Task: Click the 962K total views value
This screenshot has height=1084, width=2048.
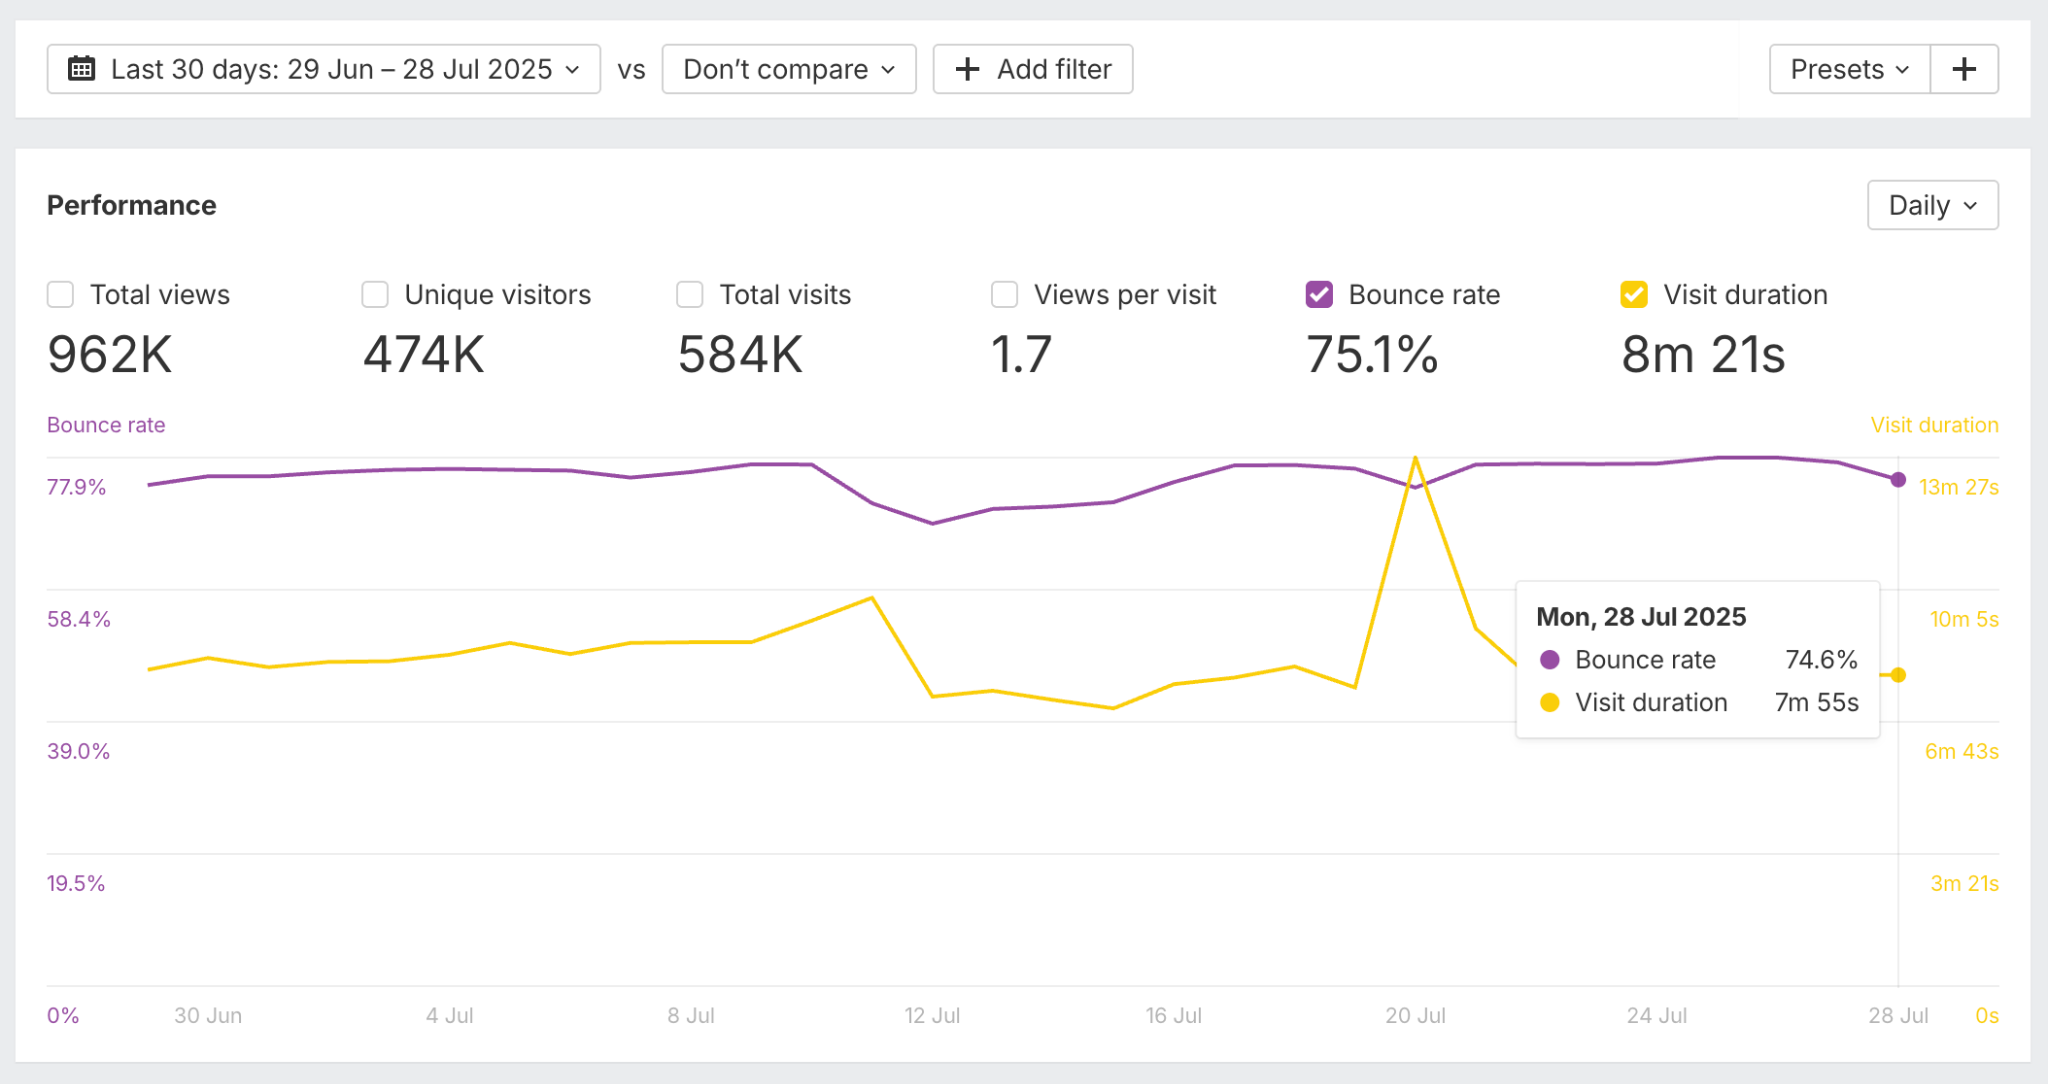Action: [x=108, y=354]
